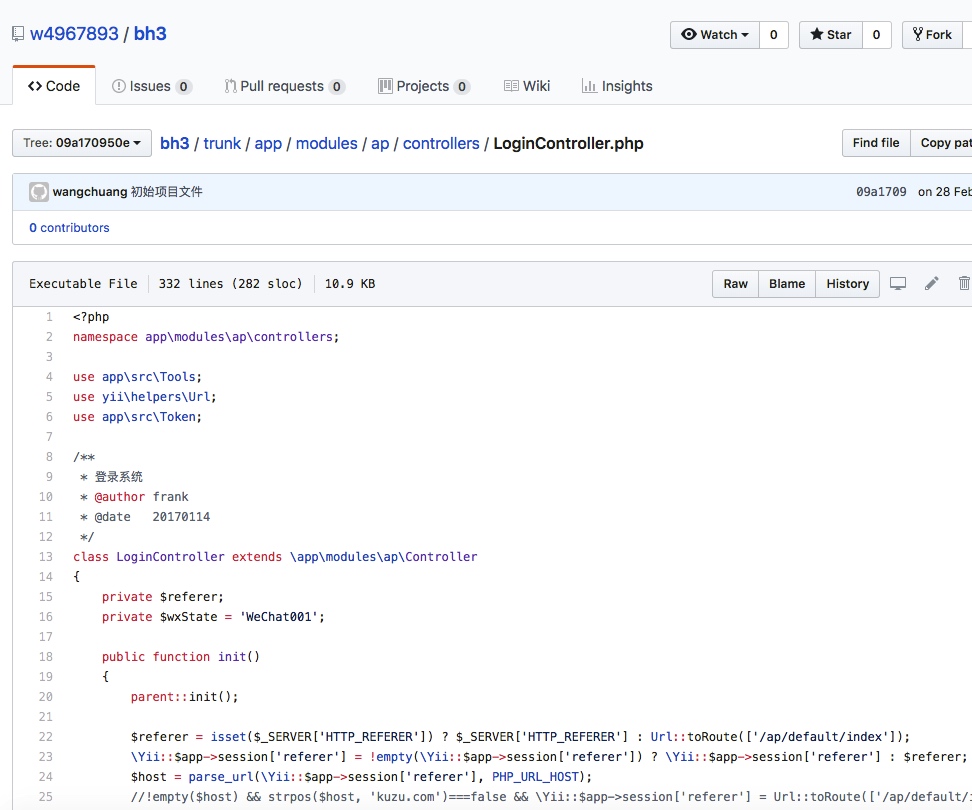Click the pencil edit file icon
This screenshot has width=972, height=810.
point(931,284)
